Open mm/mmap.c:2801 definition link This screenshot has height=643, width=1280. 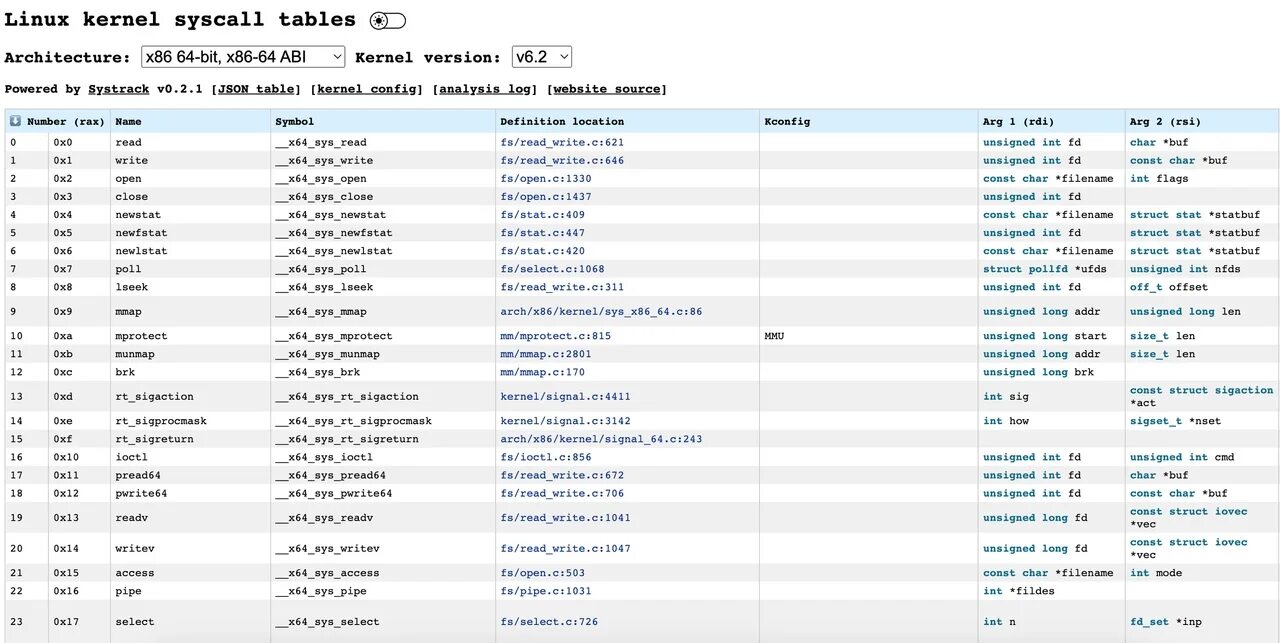[546, 353]
